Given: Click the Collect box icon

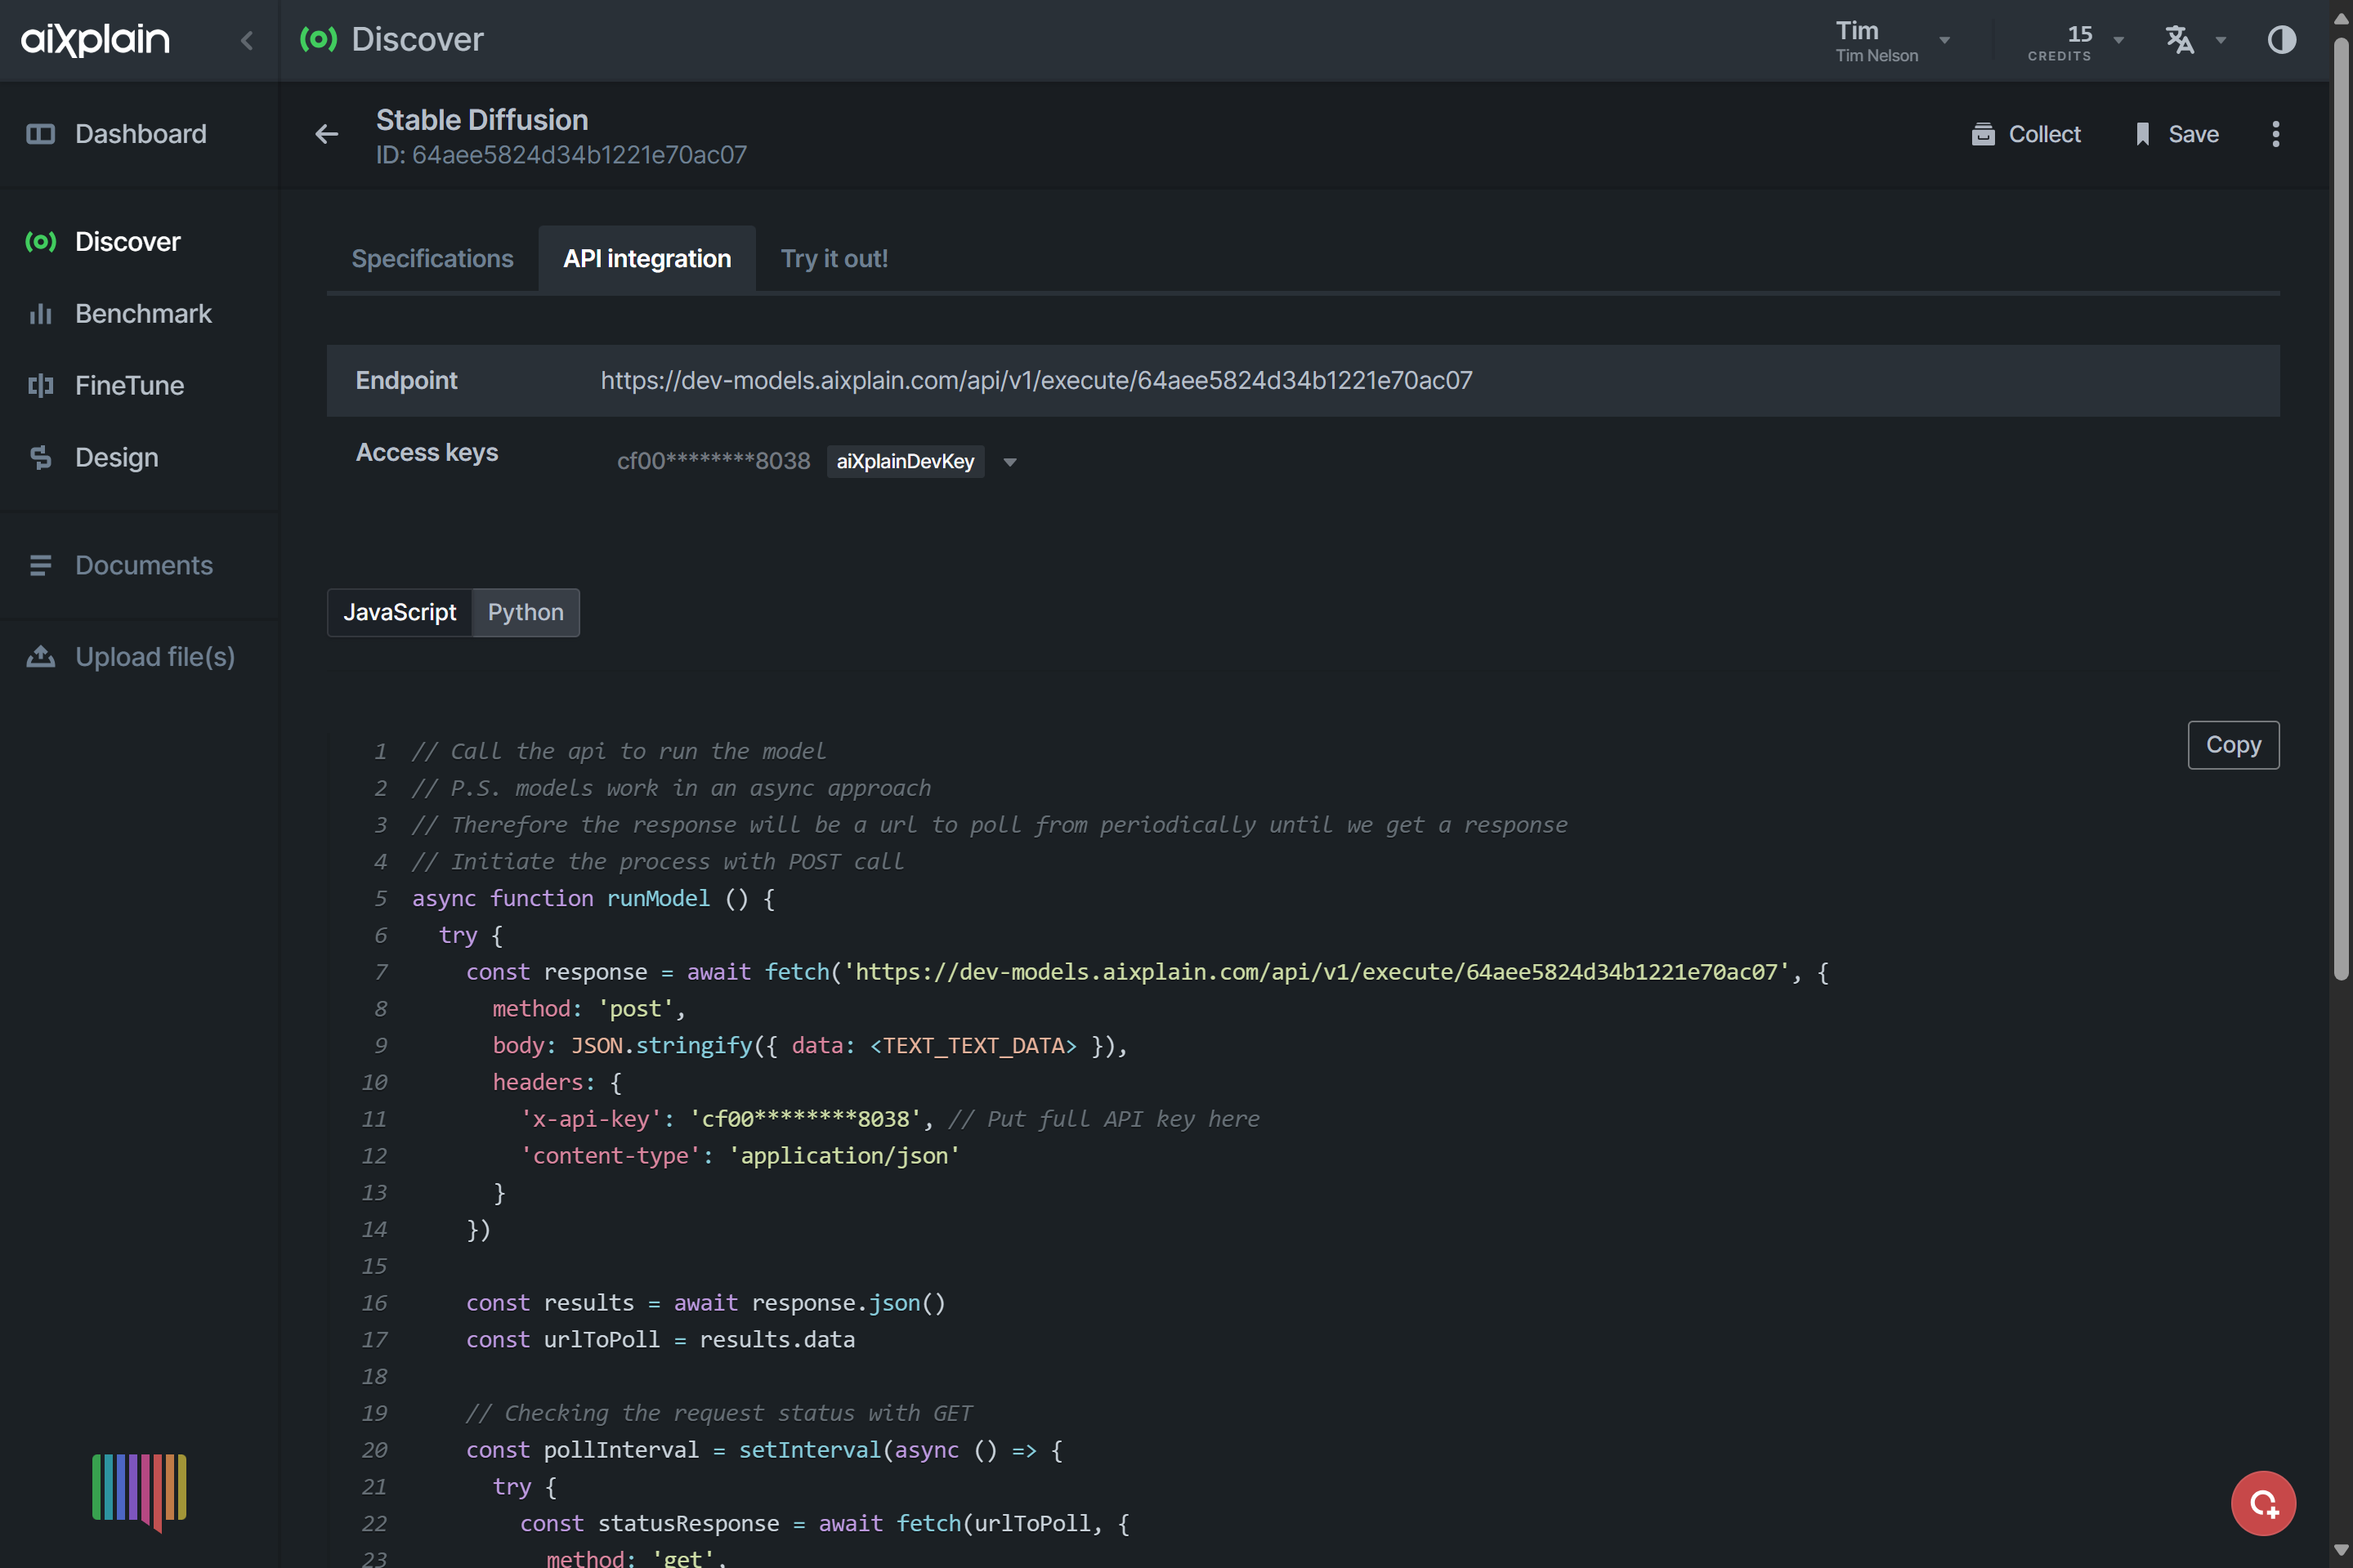Looking at the screenshot, I should point(1983,134).
